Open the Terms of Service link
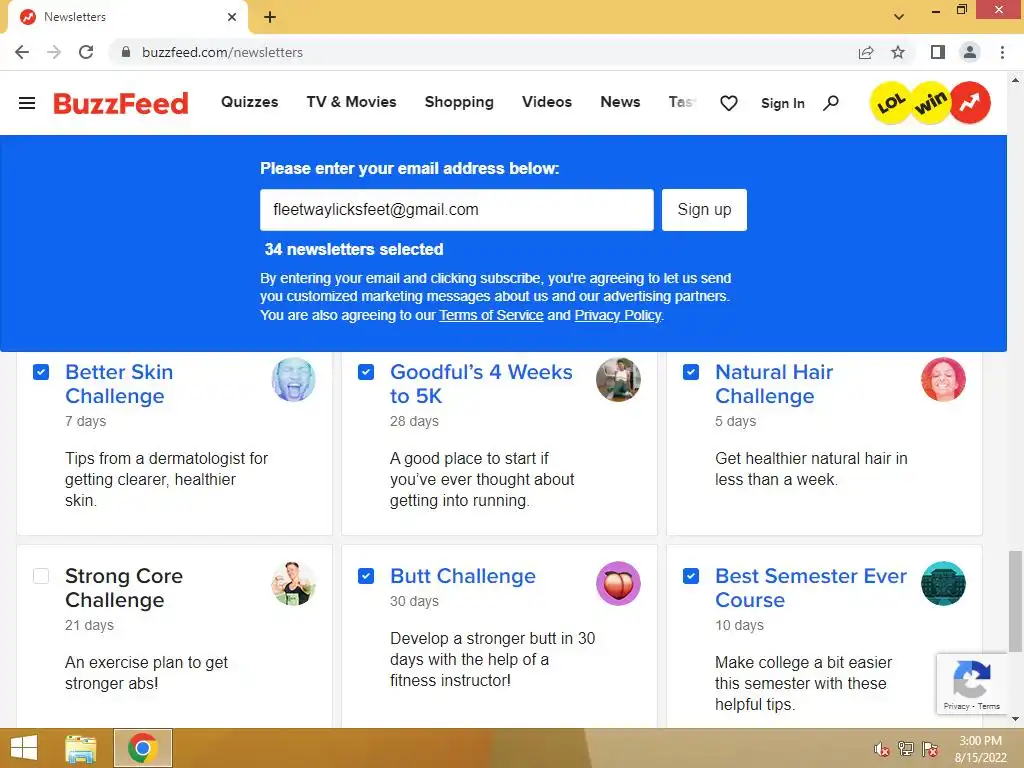Screen dimensions: 1024x768 (491, 315)
